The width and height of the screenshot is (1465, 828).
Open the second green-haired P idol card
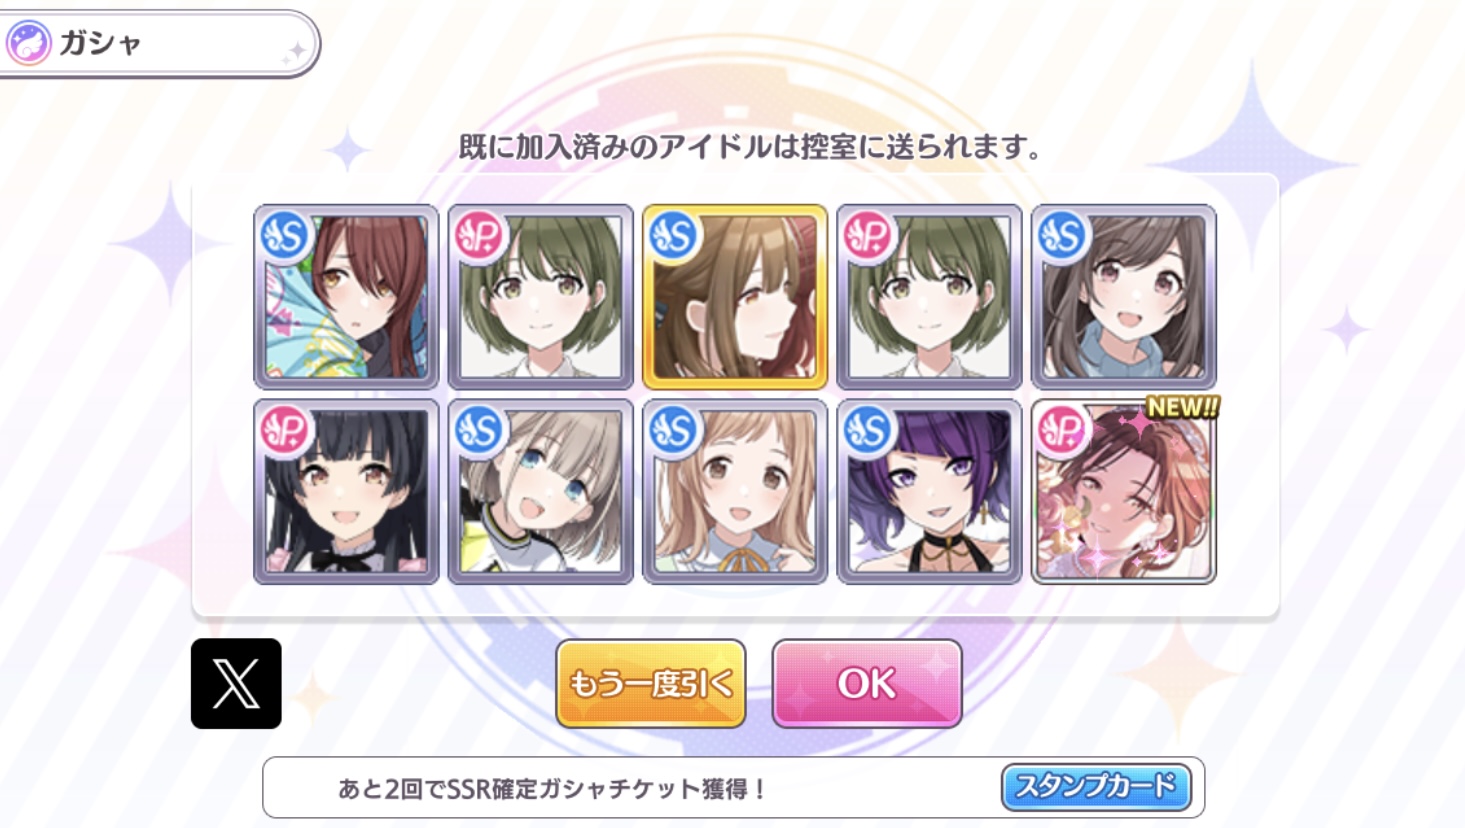tap(929, 297)
